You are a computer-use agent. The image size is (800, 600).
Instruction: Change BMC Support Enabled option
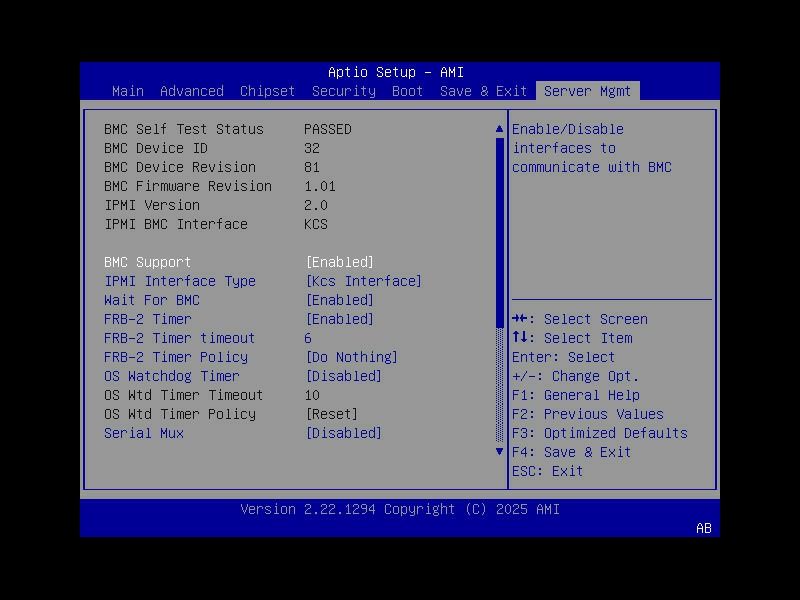coord(339,262)
